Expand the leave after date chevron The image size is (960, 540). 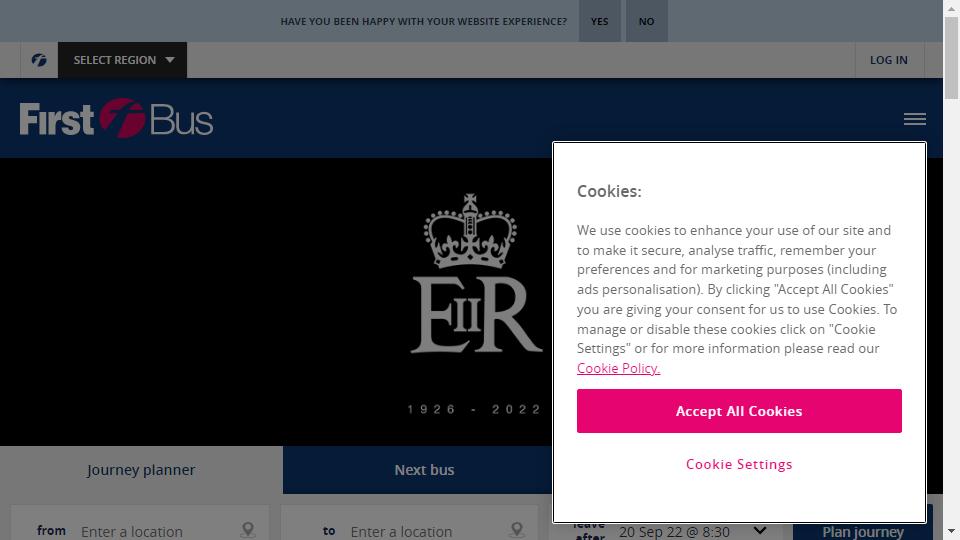click(760, 530)
